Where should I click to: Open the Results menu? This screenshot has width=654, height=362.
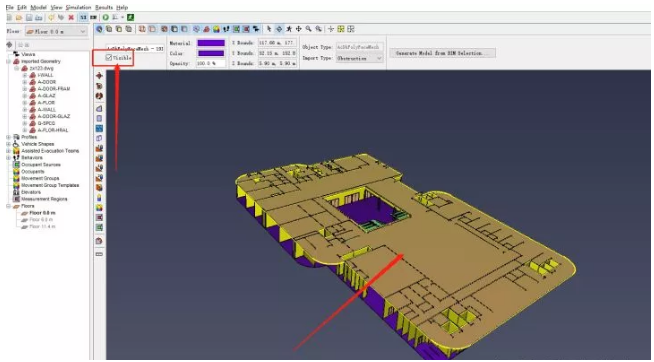point(104,8)
